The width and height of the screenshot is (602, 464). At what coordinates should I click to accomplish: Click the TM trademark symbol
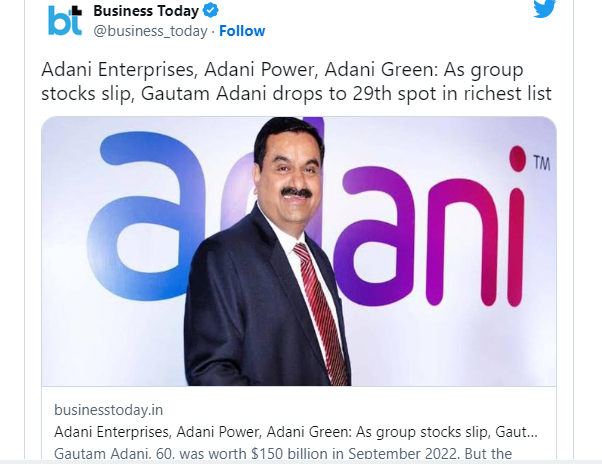542,163
